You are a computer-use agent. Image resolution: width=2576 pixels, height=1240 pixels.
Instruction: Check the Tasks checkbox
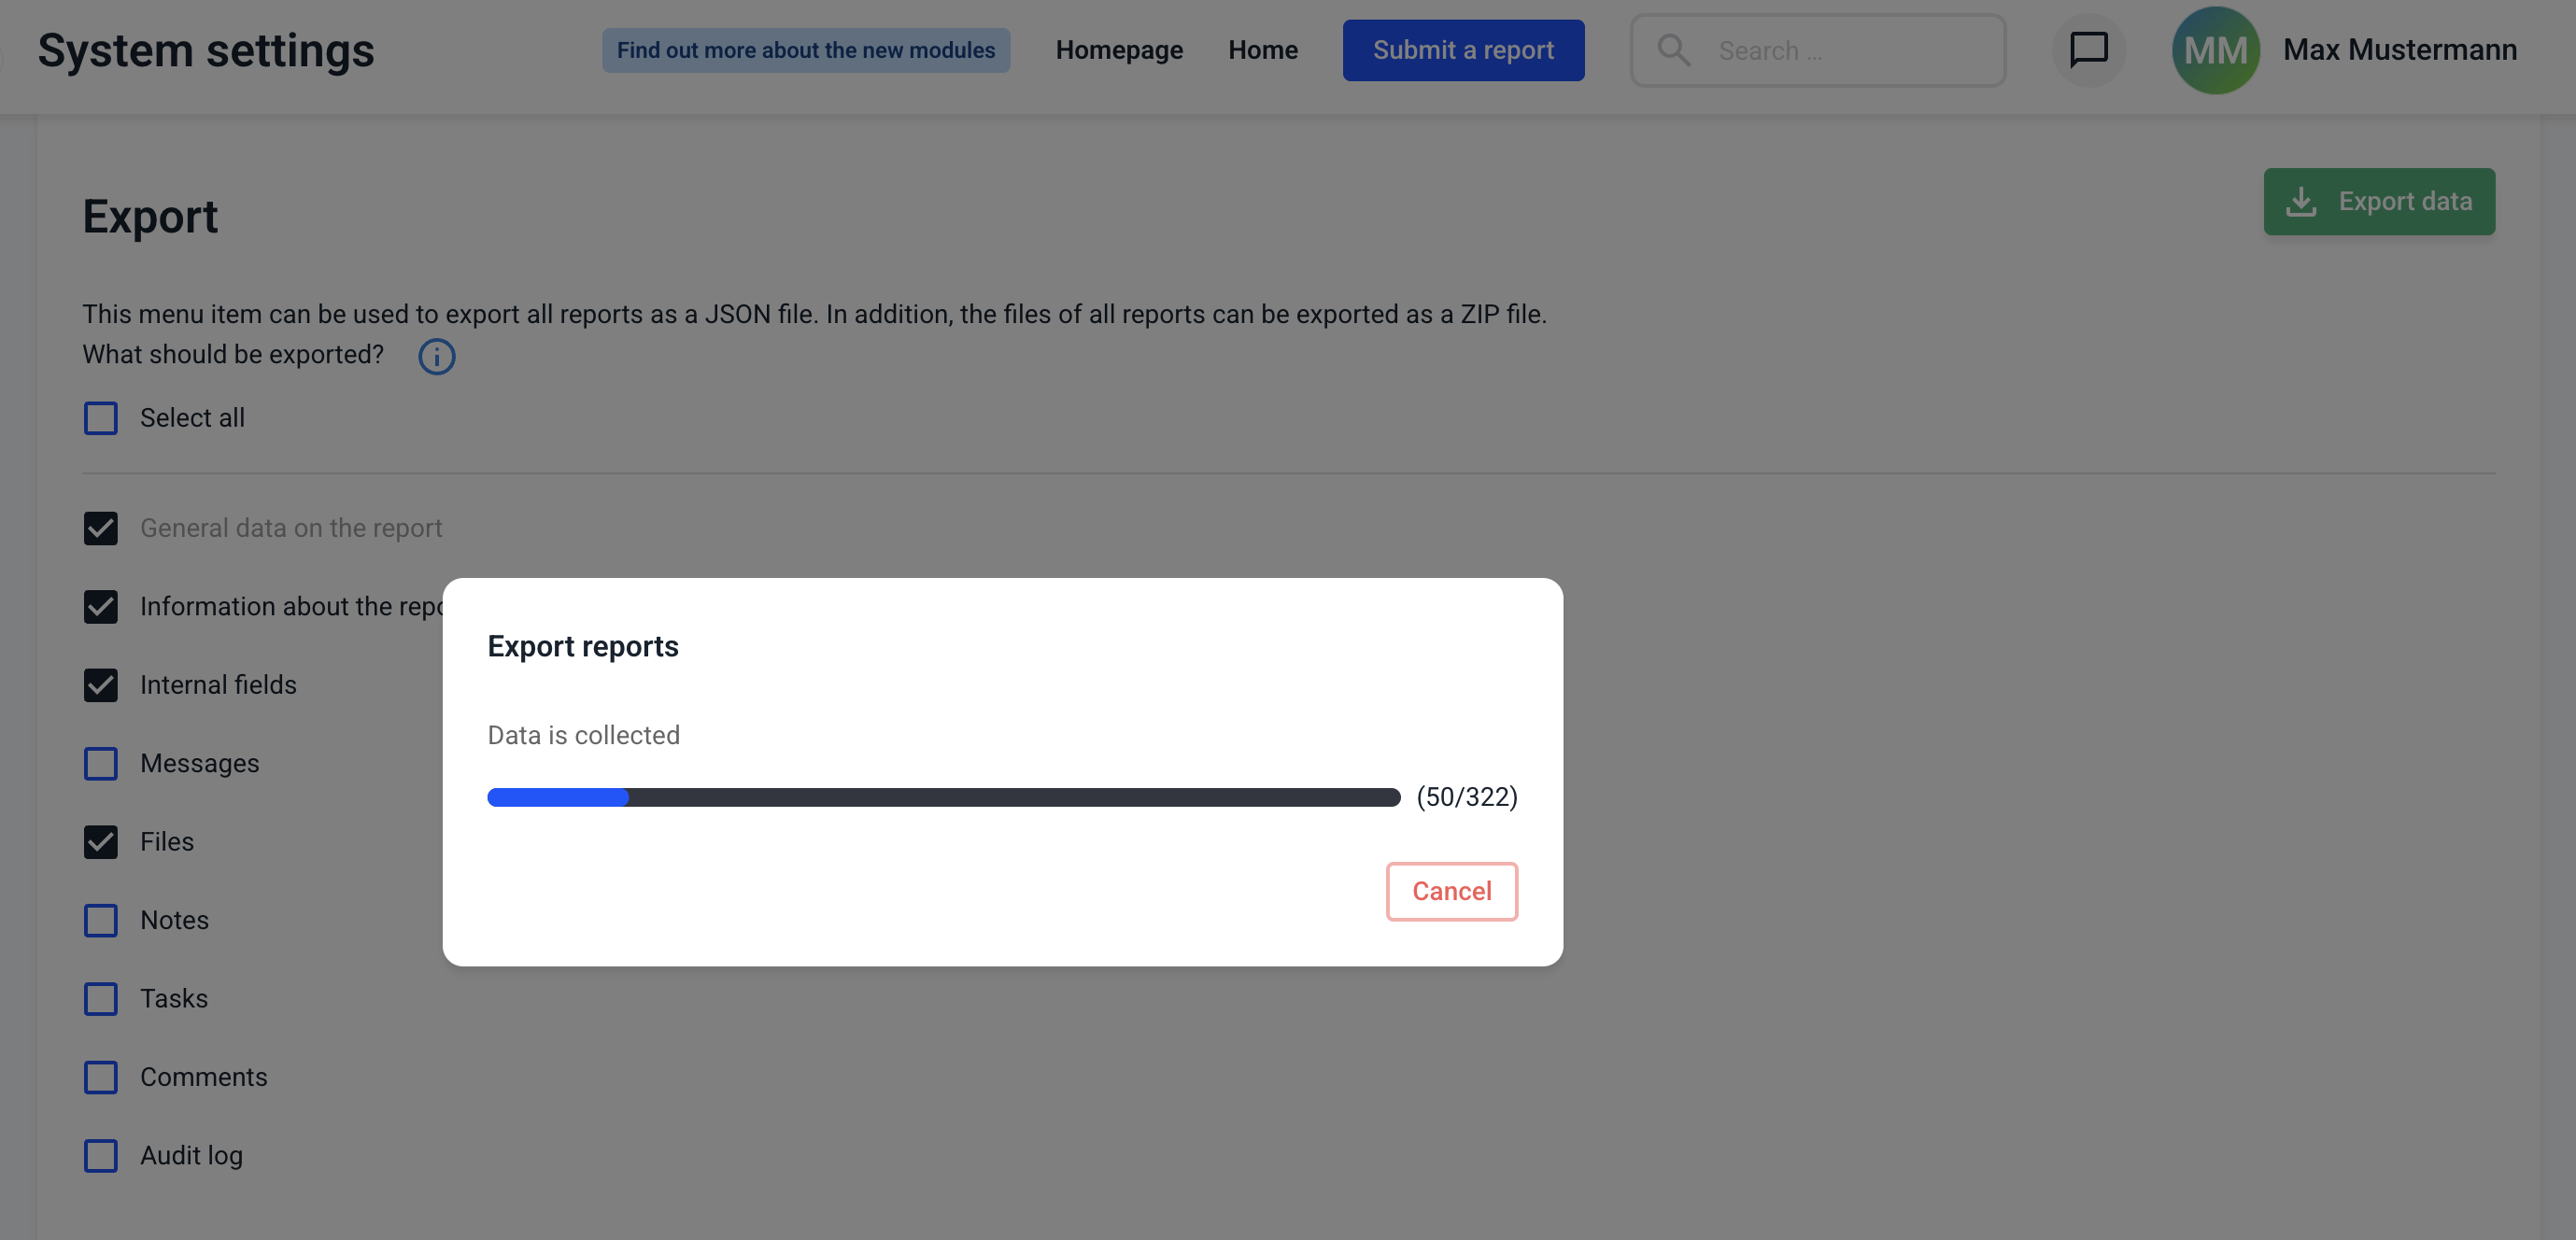101,999
